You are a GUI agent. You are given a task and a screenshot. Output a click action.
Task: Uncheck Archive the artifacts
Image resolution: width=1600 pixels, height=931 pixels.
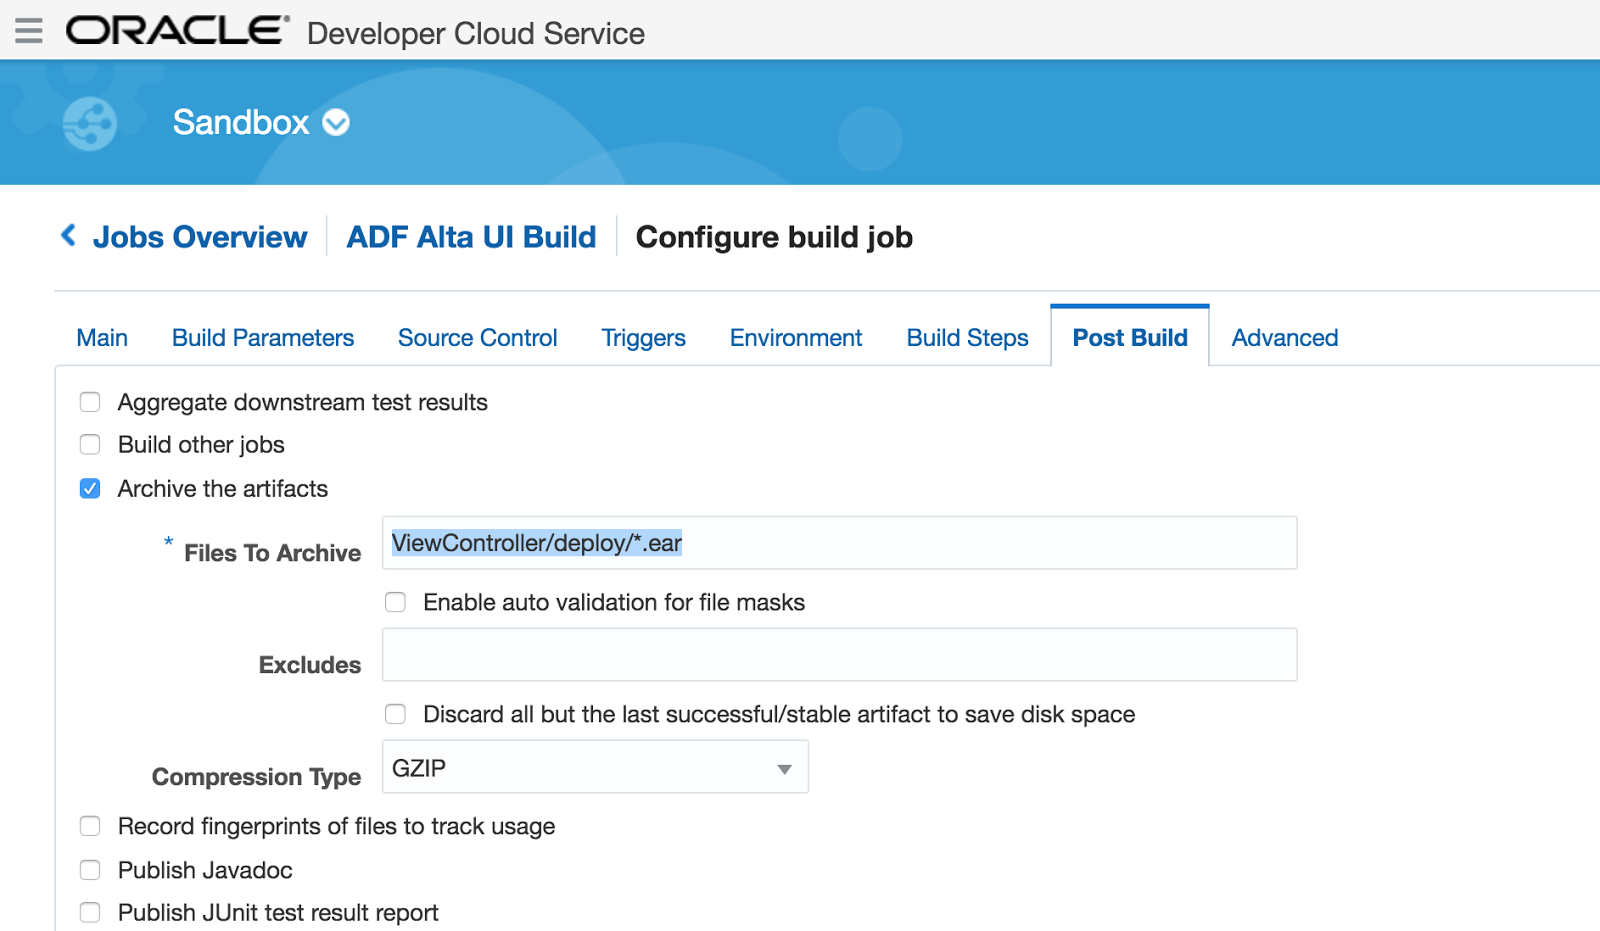(90, 488)
